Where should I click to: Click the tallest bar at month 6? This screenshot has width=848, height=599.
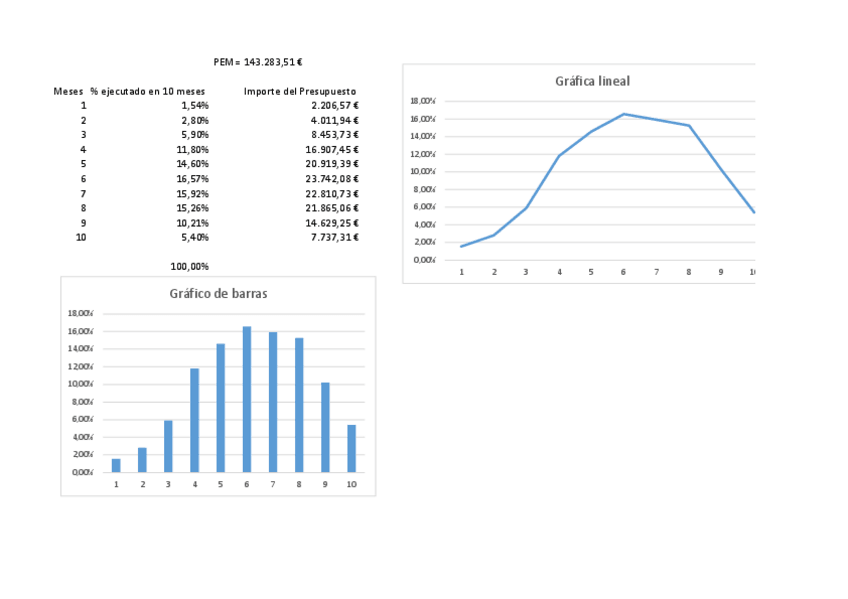click(x=246, y=400)
